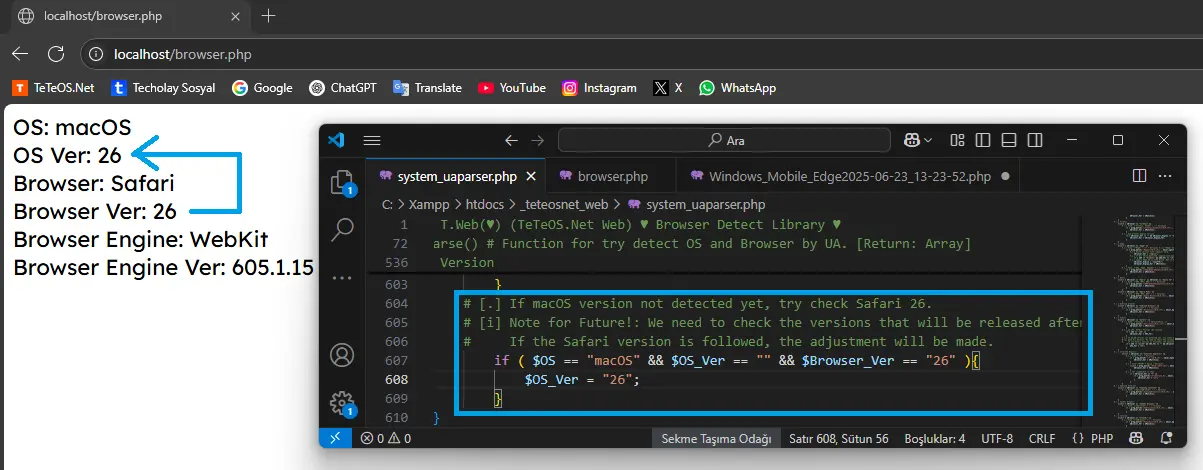
Task: Click unsaved dot on Windows_Mobile_Edge tab
Action: pyautogui.click(x=1005, y=177)
